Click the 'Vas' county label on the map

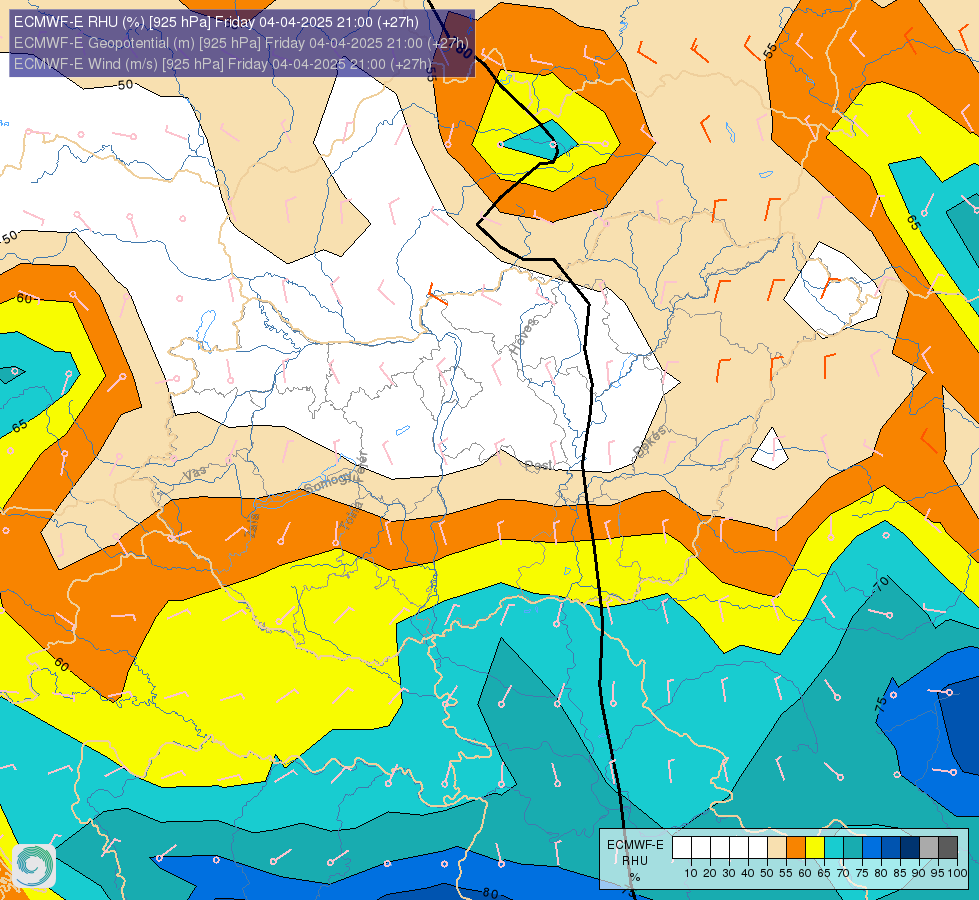195,475
